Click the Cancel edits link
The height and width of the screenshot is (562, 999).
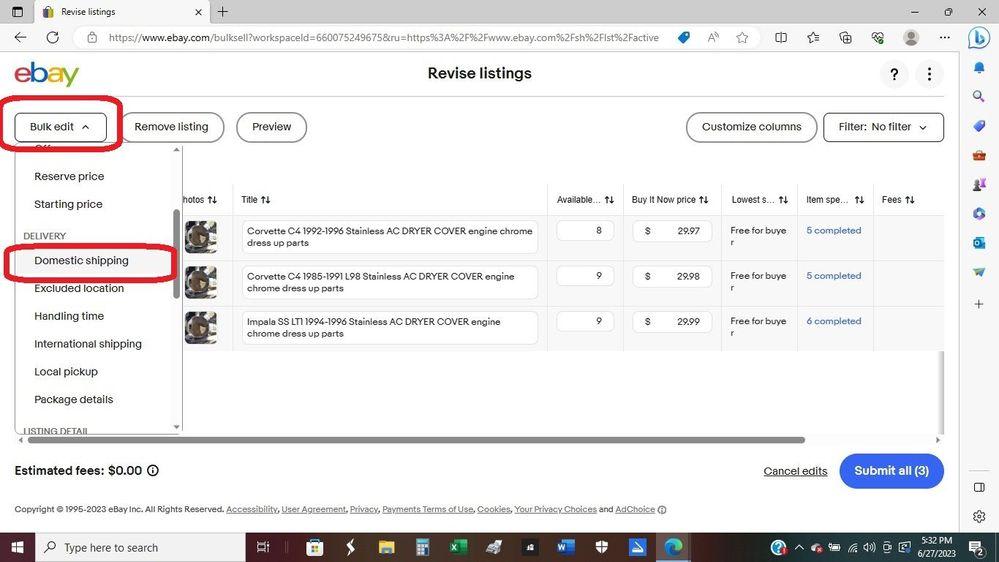click(x=795, y=472)
